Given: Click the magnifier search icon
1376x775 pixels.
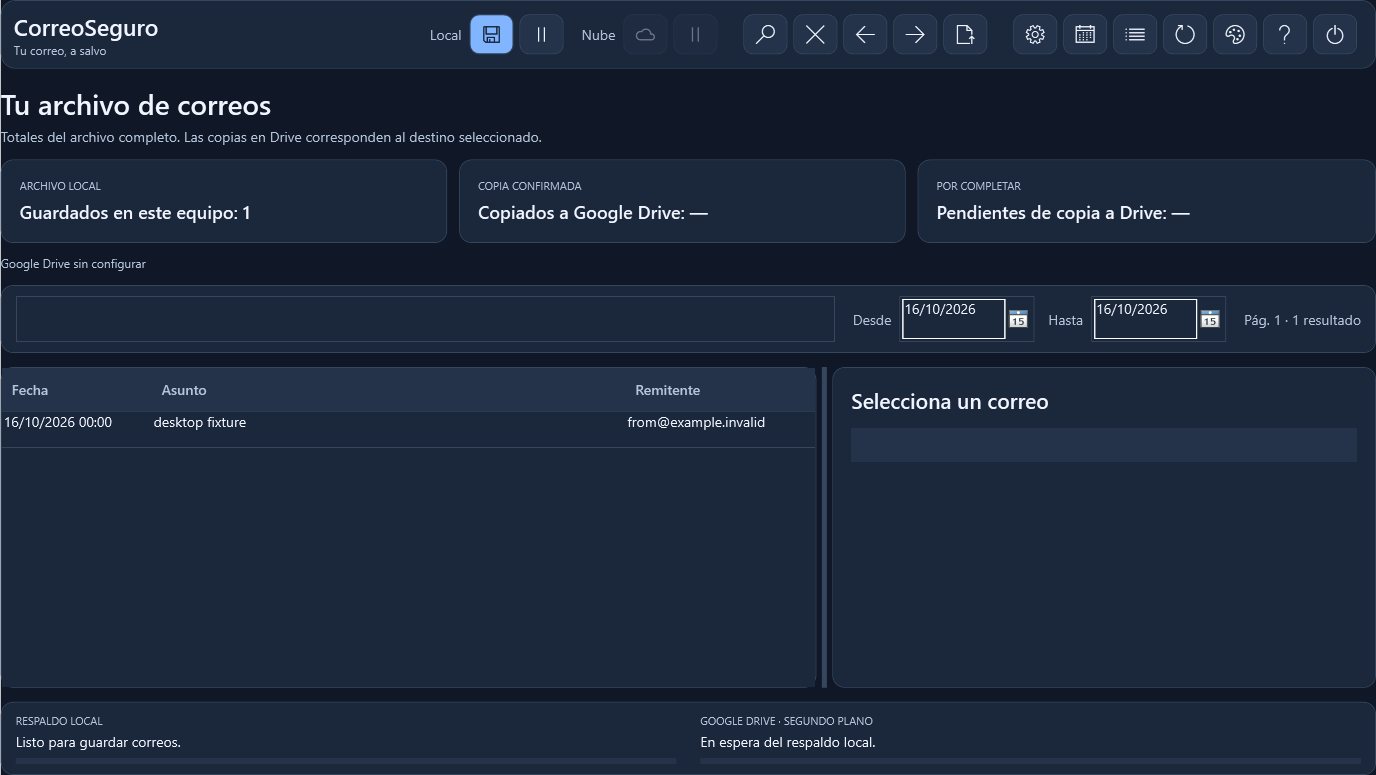Looking at the screenshot, I should 765,35.
